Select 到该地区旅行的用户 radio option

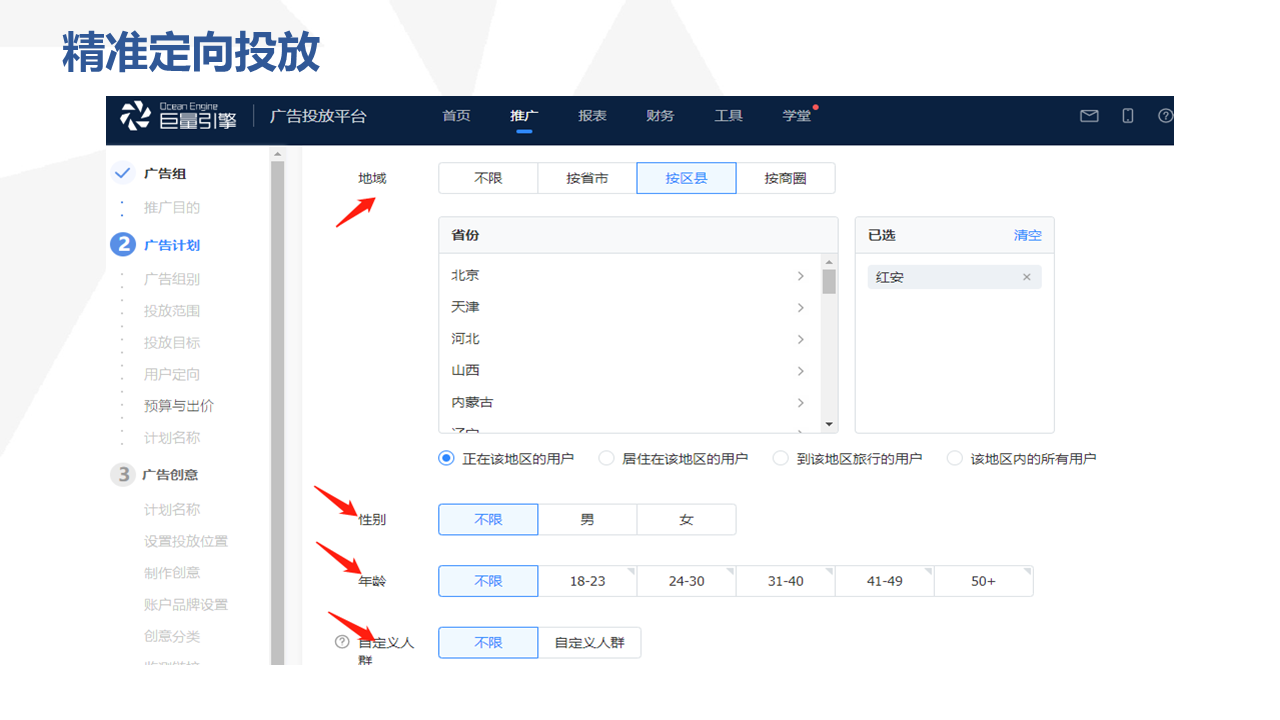click(781, 458)
